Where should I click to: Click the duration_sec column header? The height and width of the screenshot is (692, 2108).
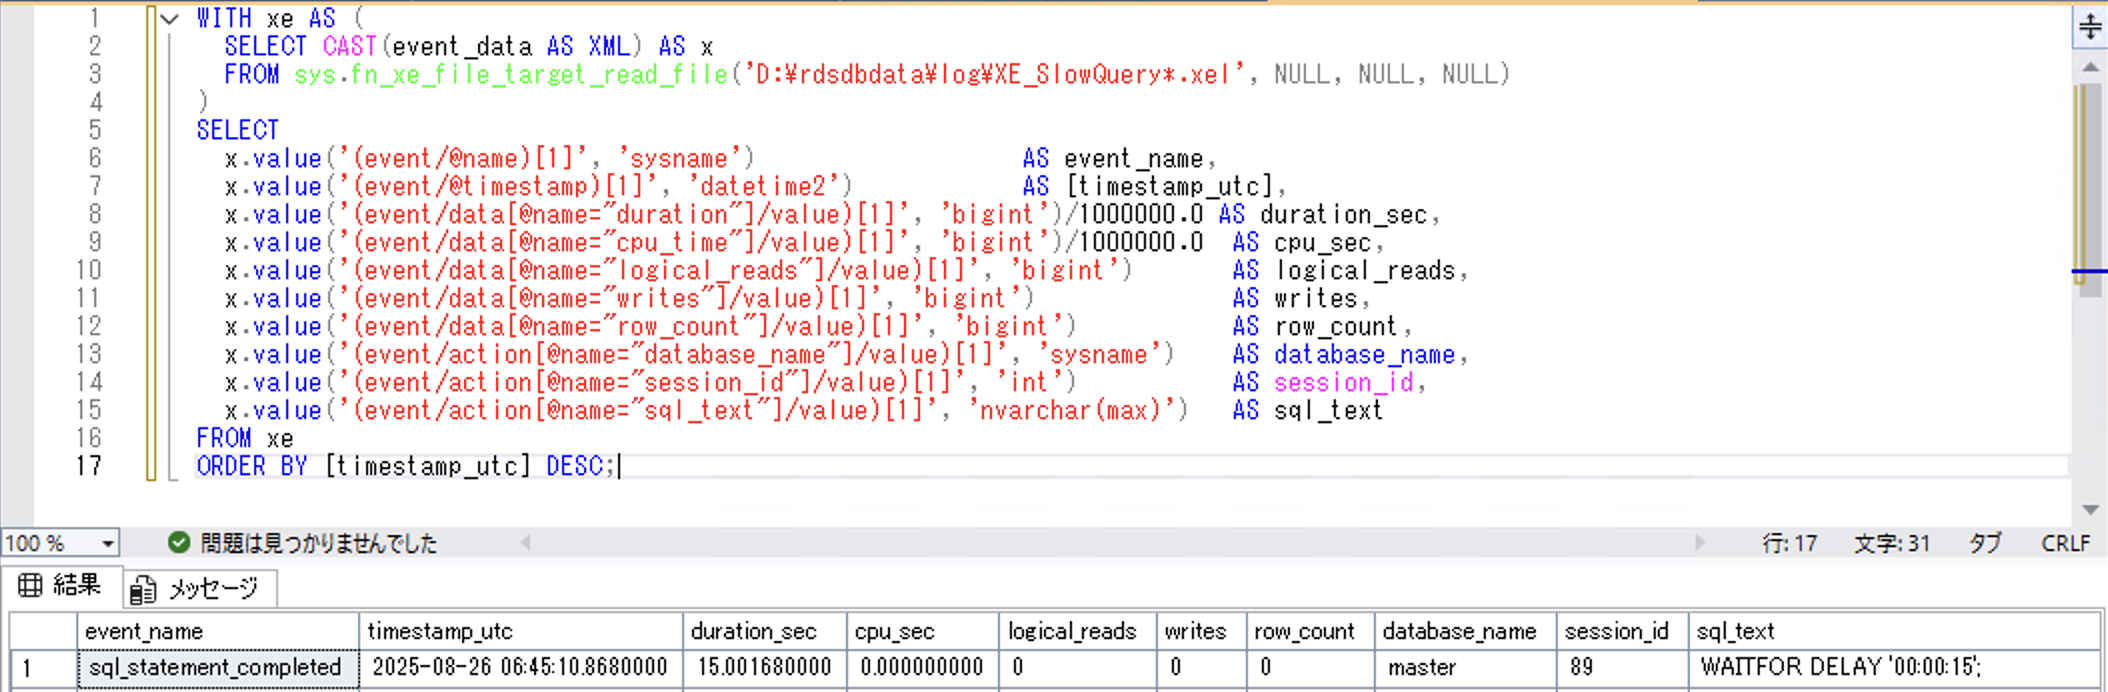point(765,631)
